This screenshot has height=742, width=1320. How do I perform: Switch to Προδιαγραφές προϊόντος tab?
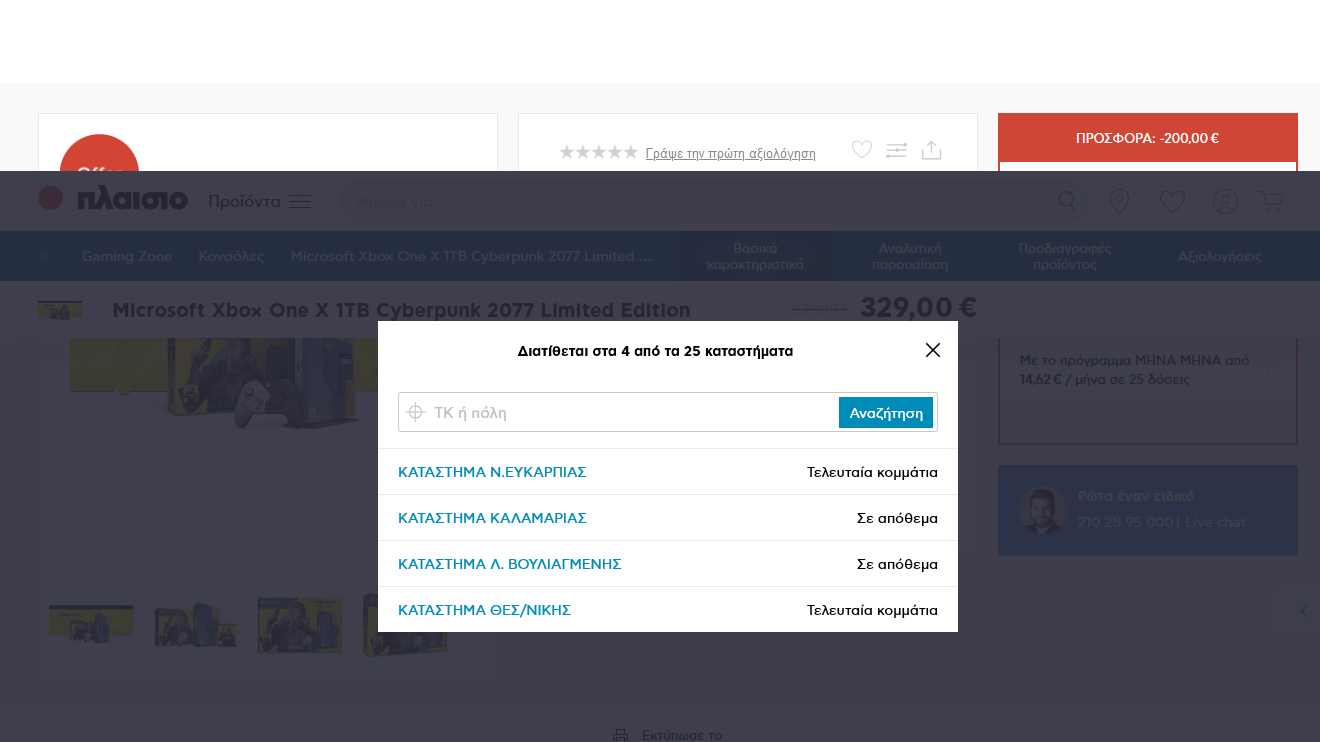click(1065, 256)
